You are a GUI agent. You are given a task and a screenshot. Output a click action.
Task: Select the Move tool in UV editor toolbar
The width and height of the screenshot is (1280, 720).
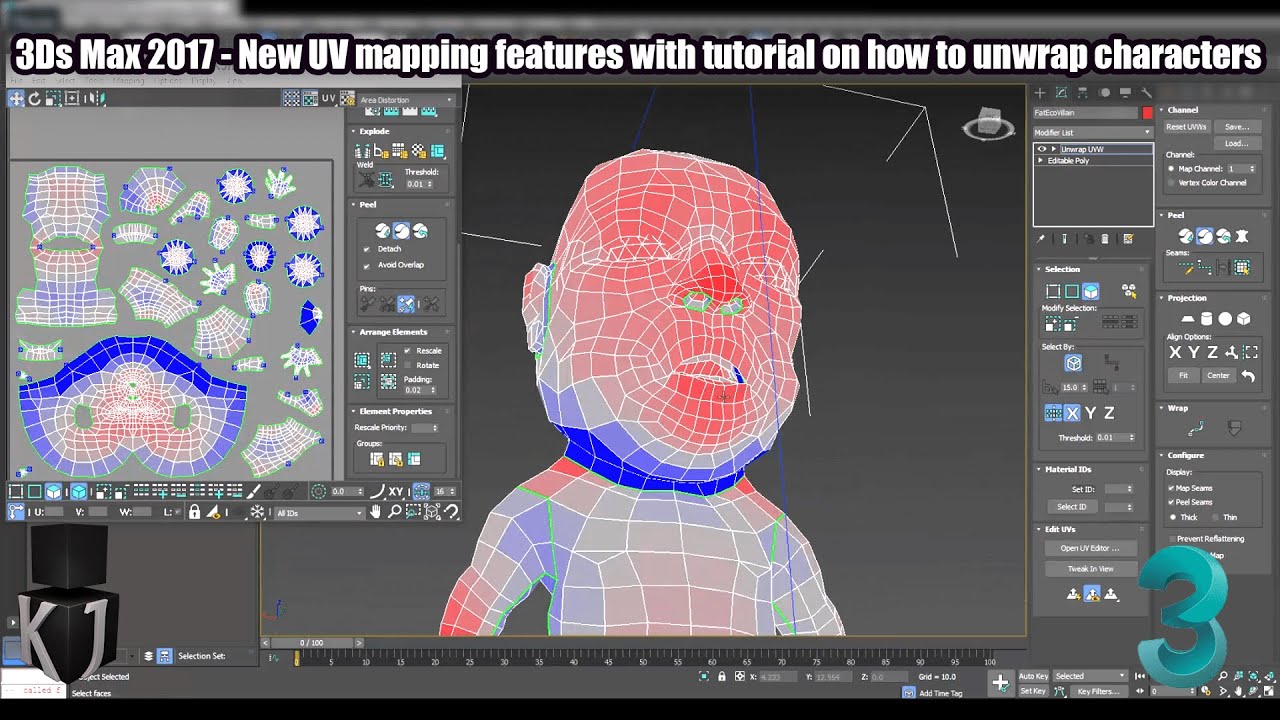point(16,99)
